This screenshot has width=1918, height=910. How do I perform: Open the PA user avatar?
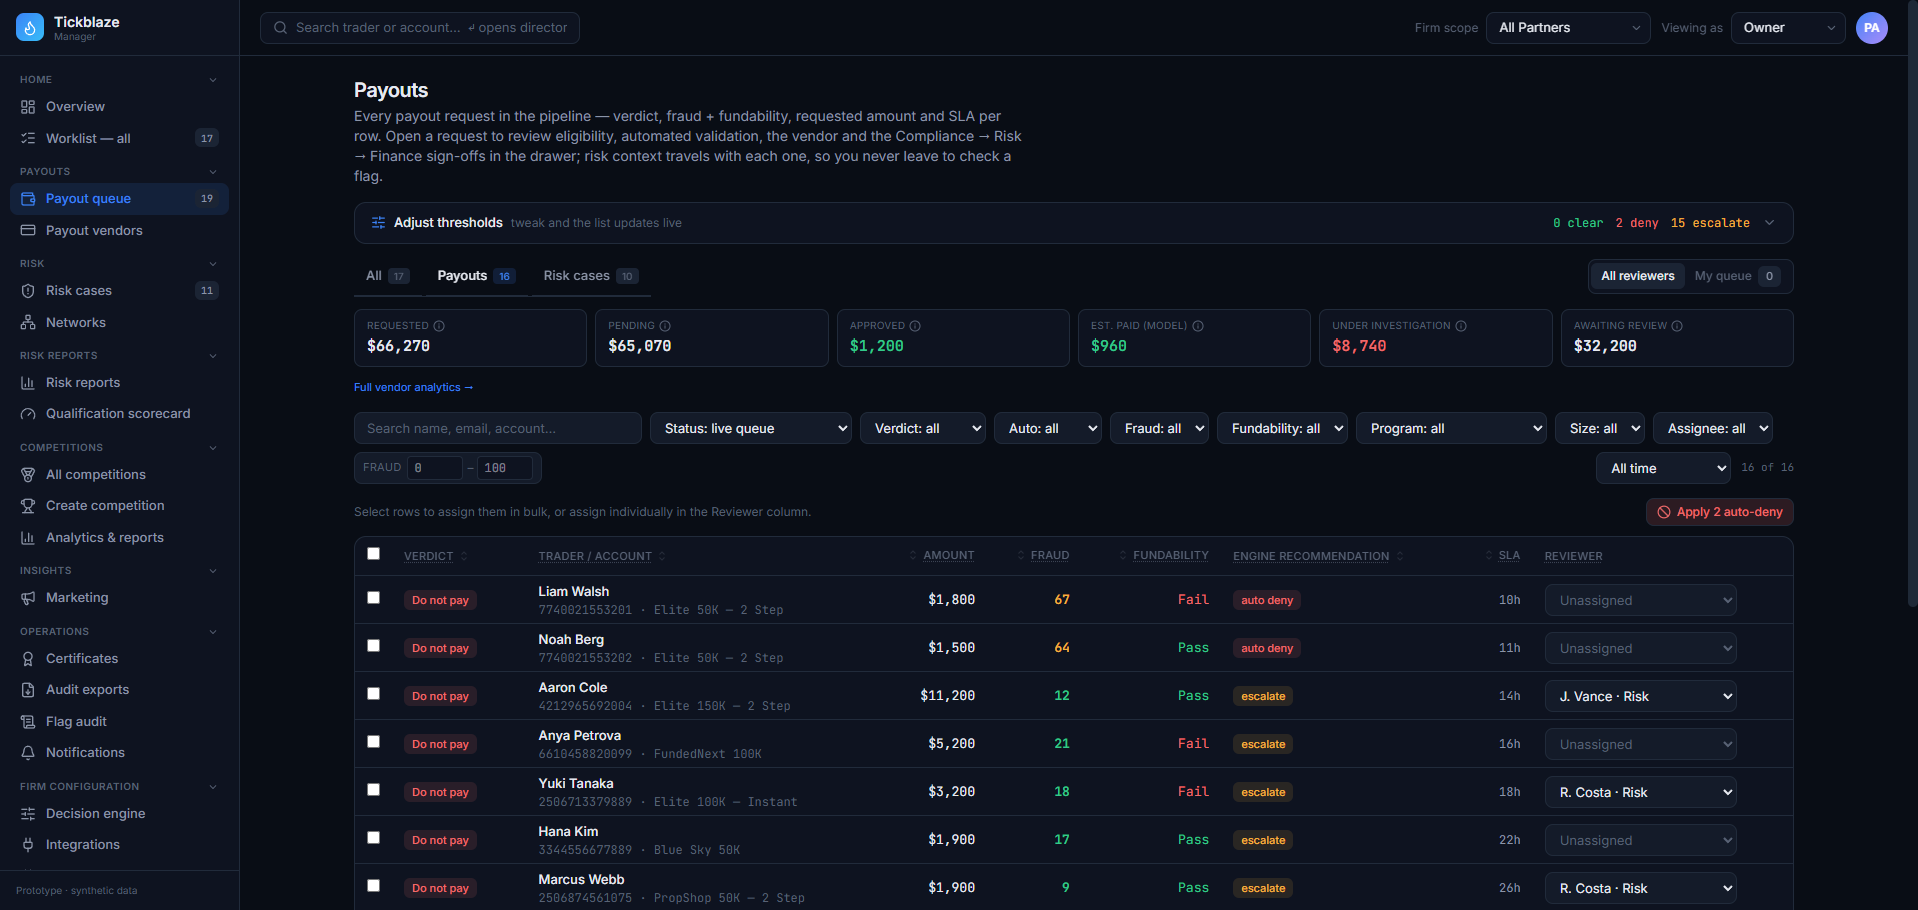pyautogui.click(x=1871, y=28)
